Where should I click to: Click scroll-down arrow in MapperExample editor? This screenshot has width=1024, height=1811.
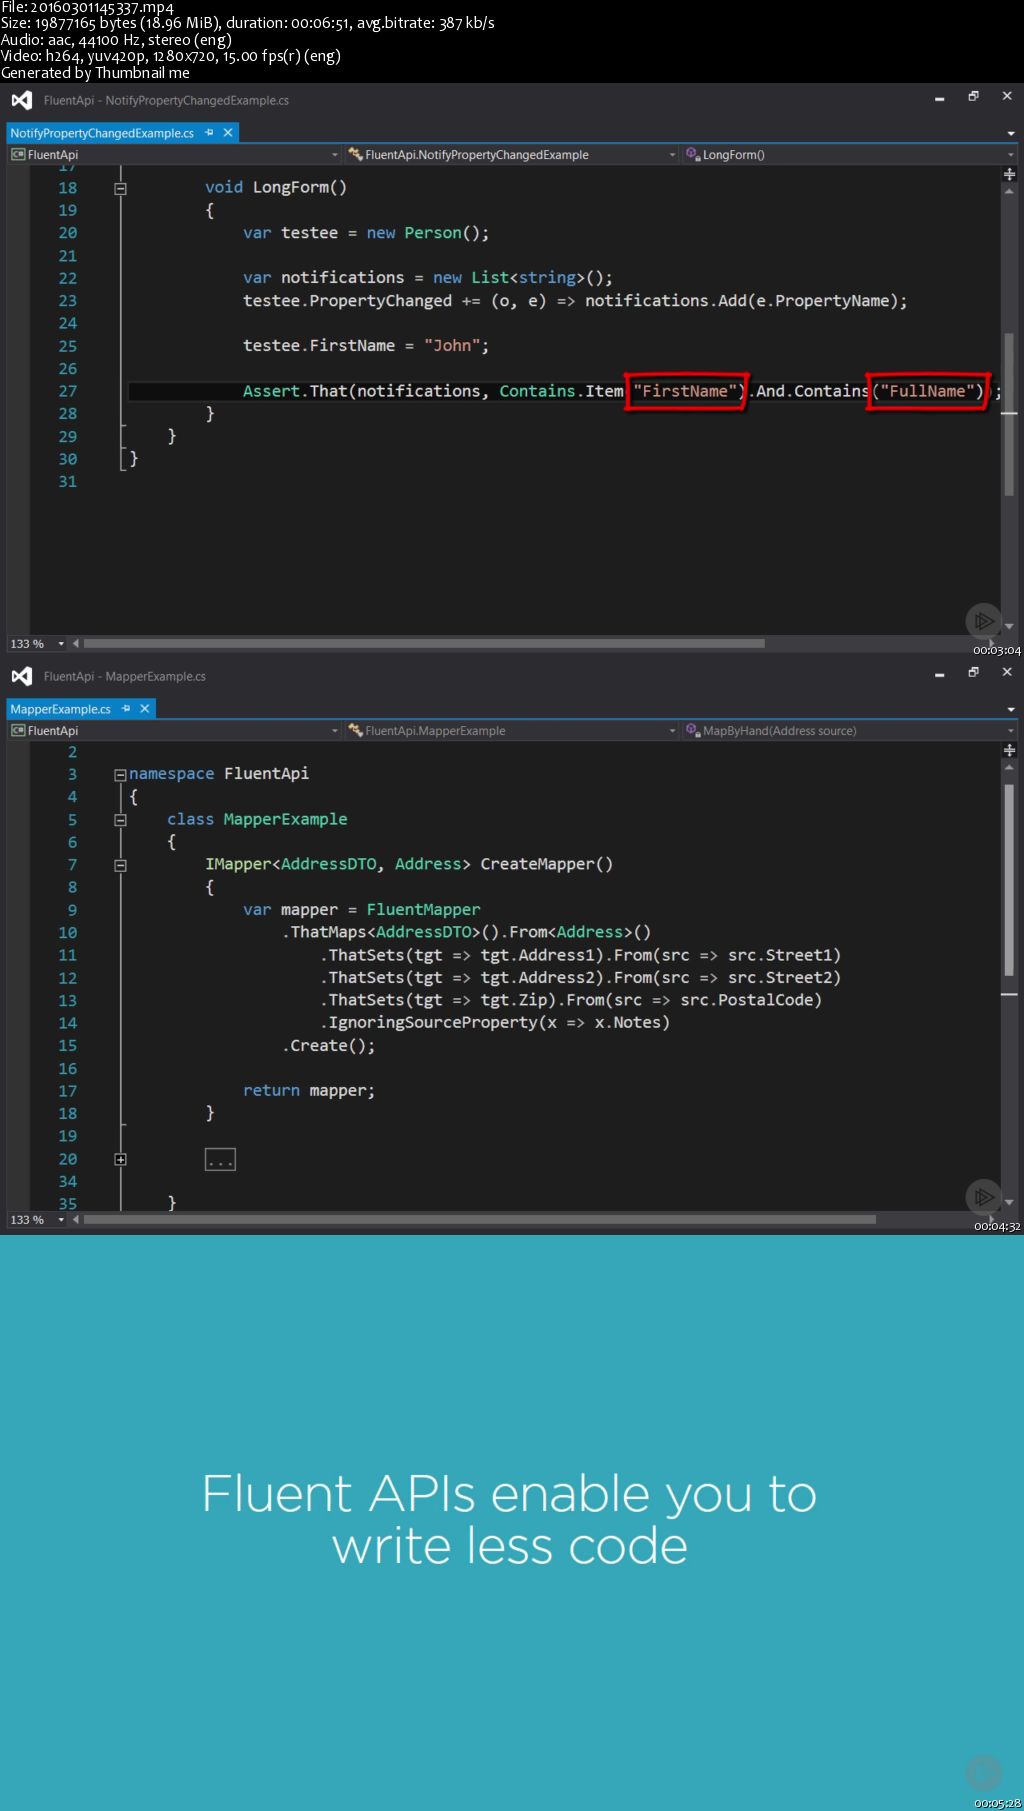click(x=1009, y=1202)
